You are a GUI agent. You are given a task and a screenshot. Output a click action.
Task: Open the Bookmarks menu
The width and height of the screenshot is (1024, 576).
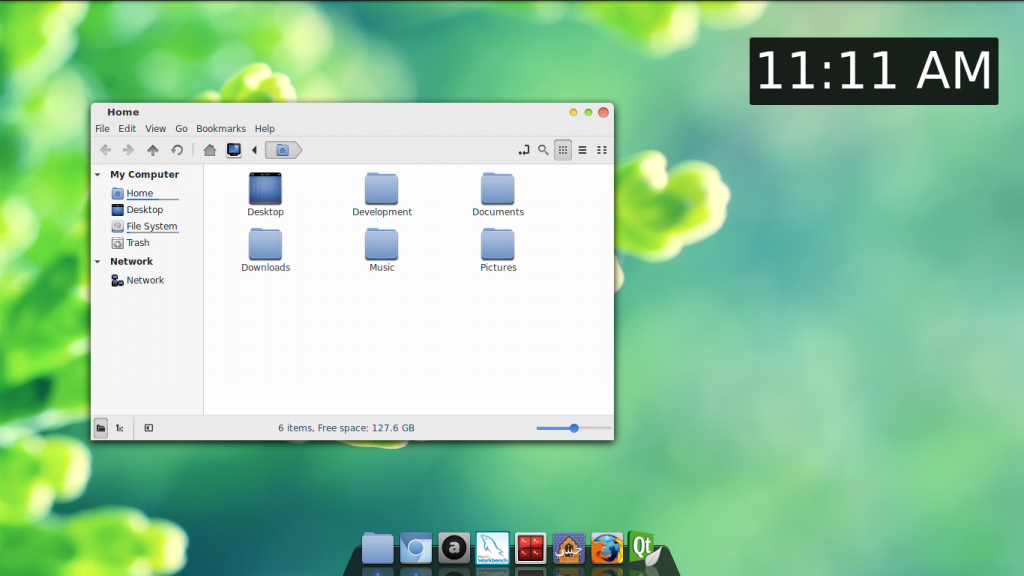[x=221, y=129]
